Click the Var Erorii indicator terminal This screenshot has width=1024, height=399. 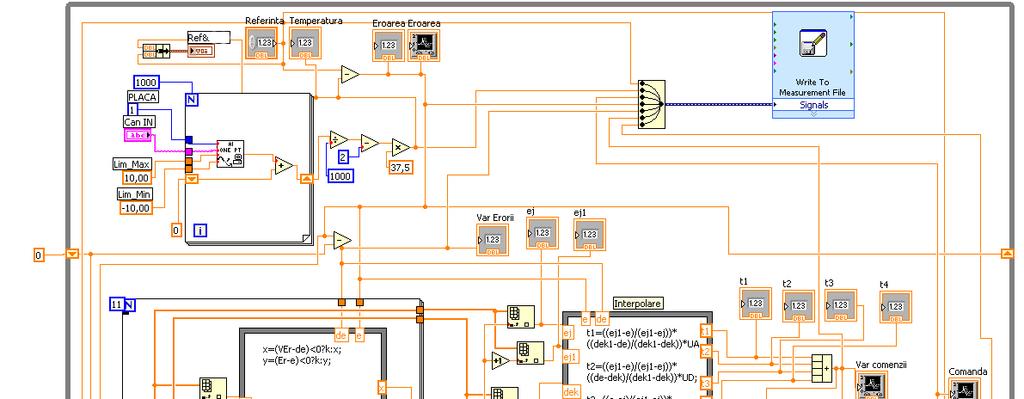click(x=492, y=240)
